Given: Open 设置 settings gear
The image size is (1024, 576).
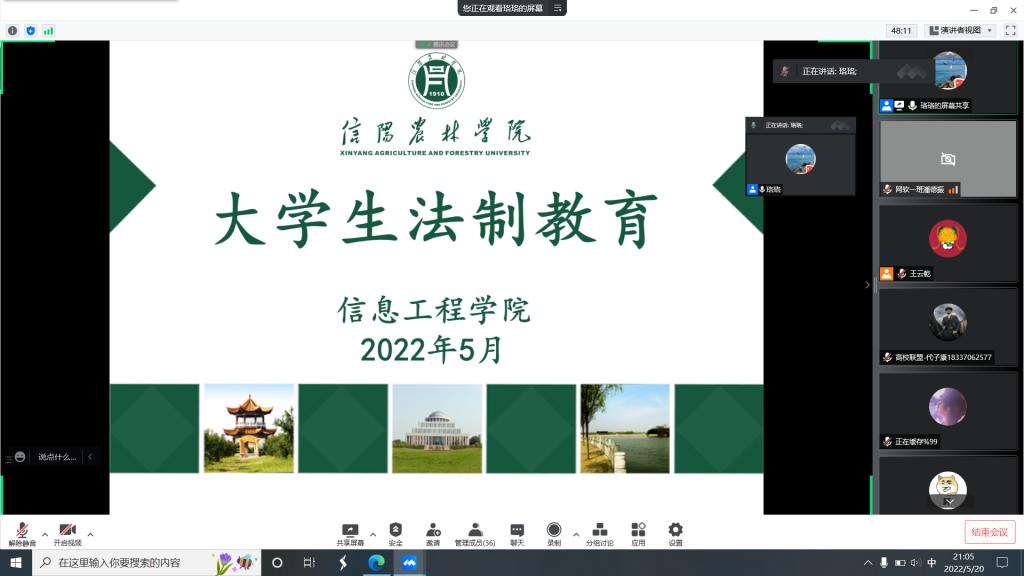Looking at the screenshot, I should click(675, 533).
